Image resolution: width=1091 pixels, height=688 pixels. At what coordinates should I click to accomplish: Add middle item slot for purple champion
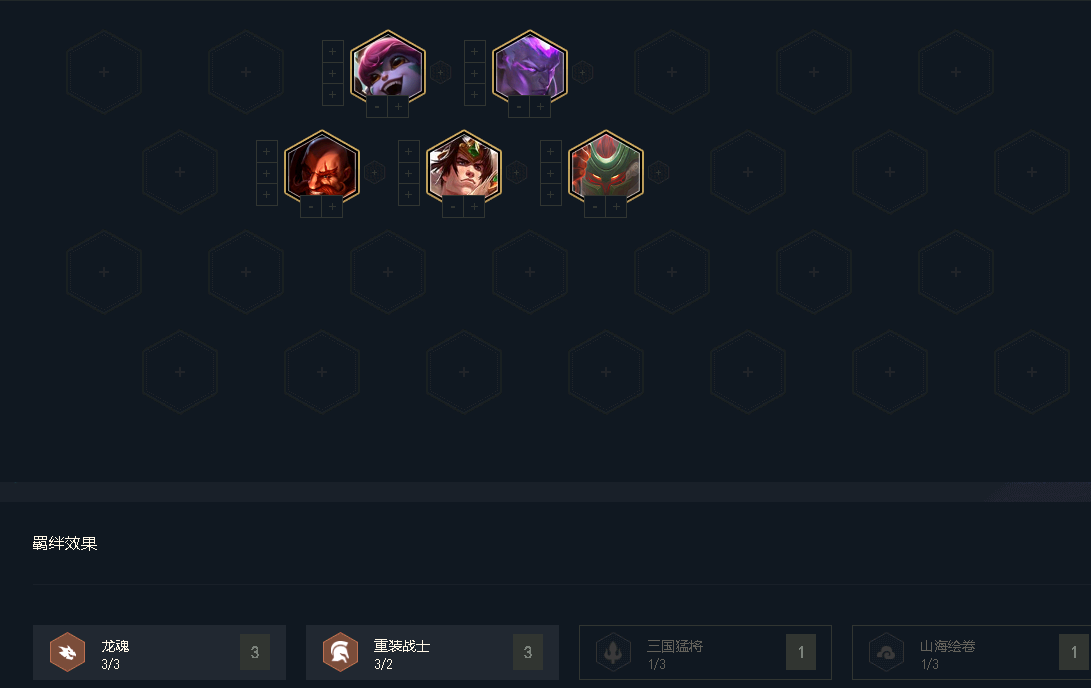[475, 73]
